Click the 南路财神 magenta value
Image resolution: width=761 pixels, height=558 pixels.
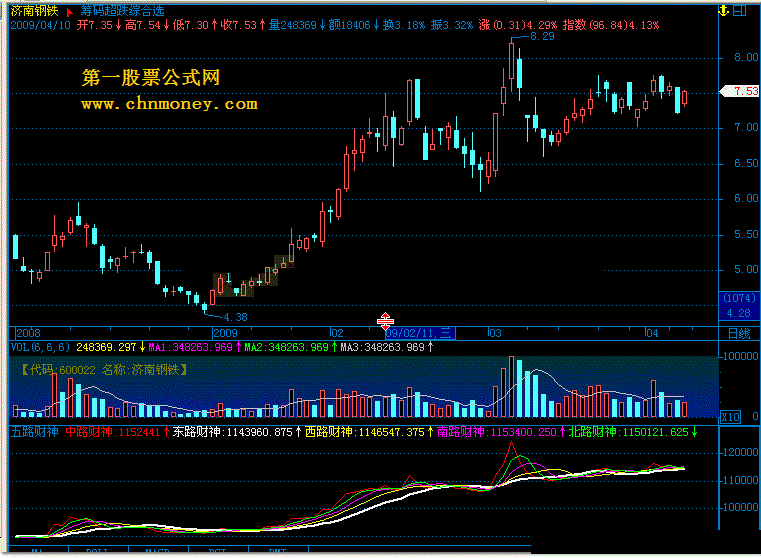tap(496, 432)
